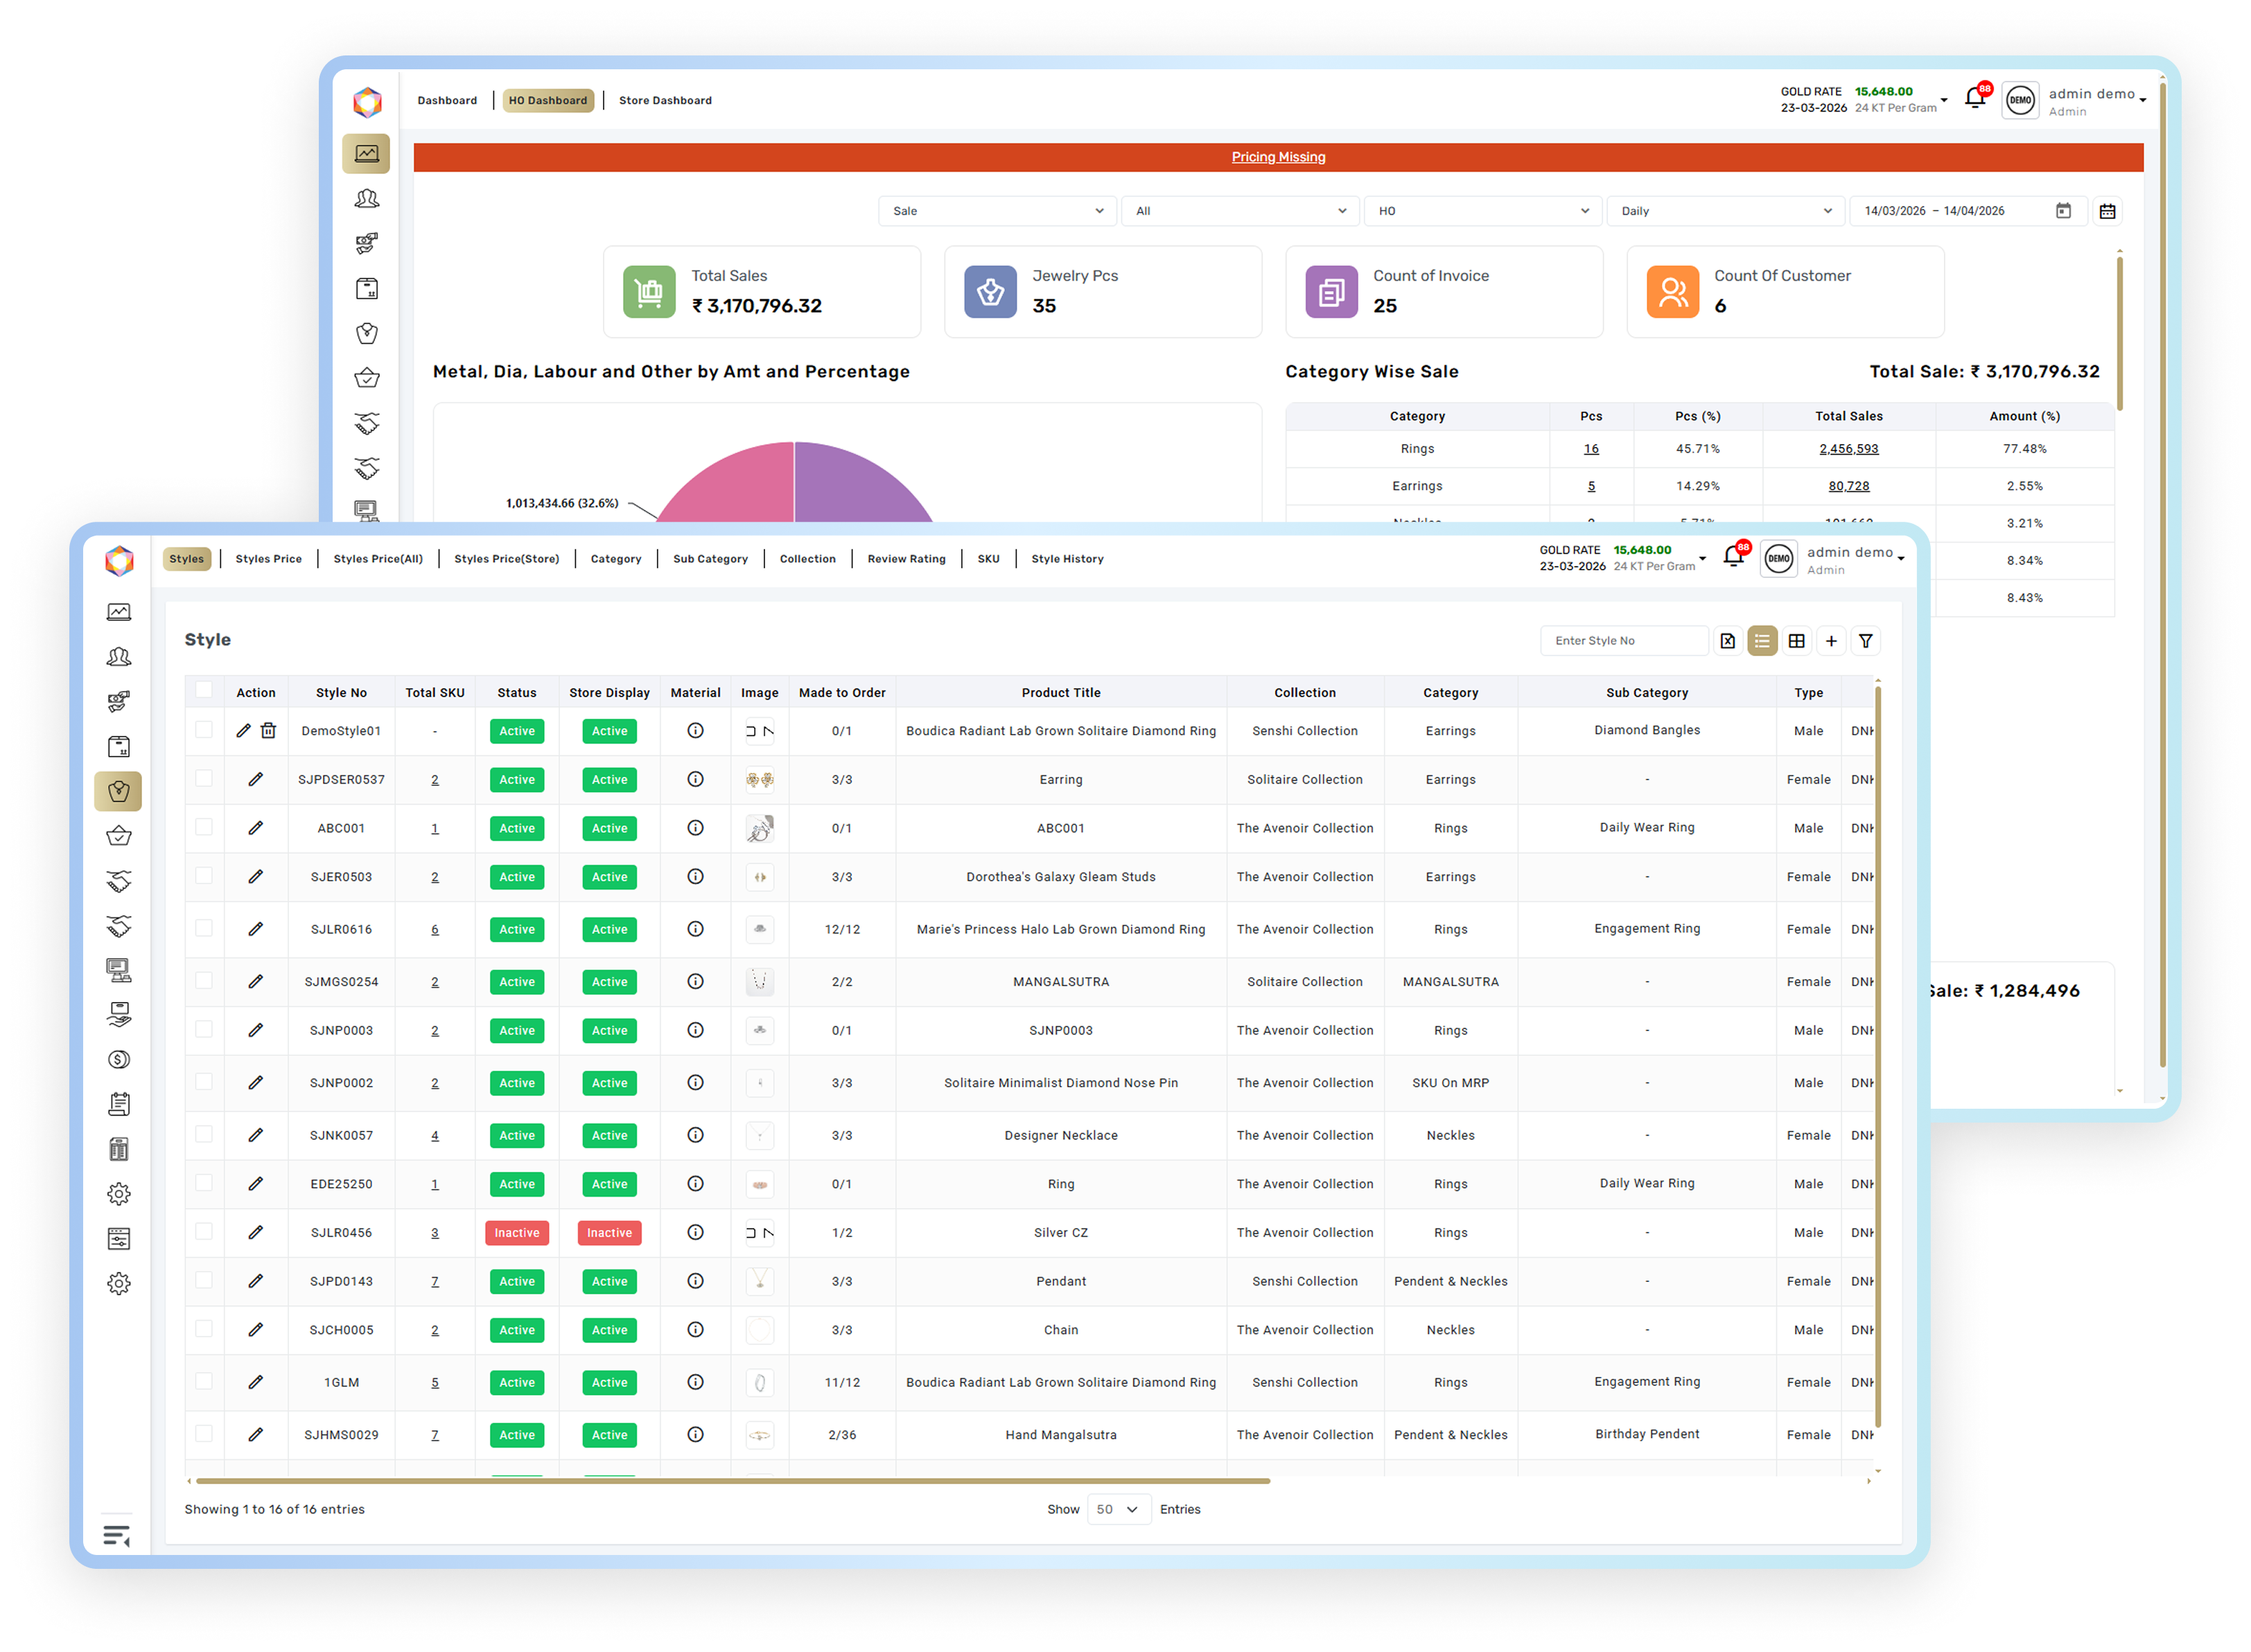Click the notification bell in Styles window

1733,557
